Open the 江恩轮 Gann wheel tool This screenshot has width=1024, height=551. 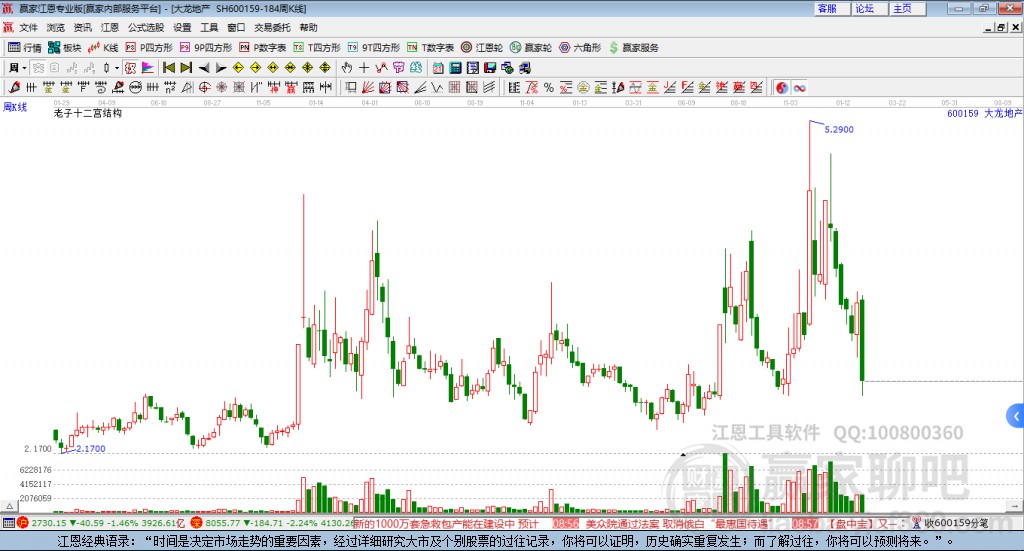tap(482, 47)
